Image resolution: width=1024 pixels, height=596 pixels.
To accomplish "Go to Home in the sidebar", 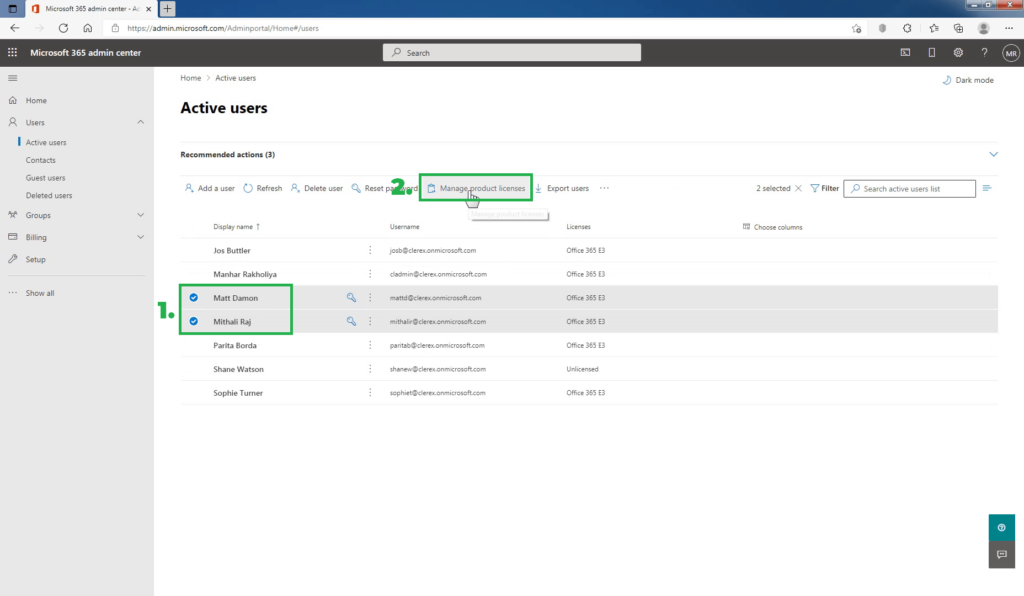I will point(36,101).
